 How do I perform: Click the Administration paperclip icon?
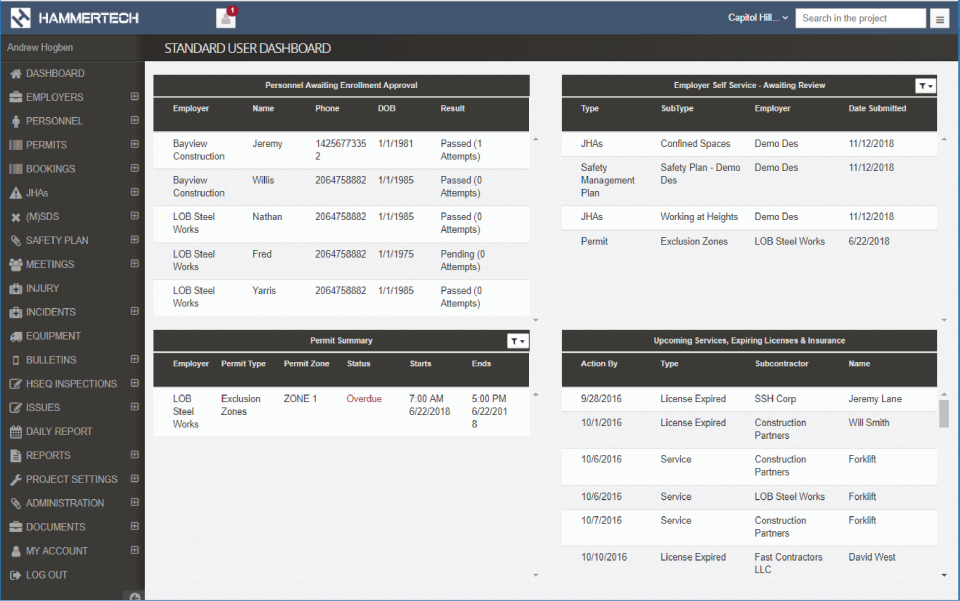coord(16,503)
